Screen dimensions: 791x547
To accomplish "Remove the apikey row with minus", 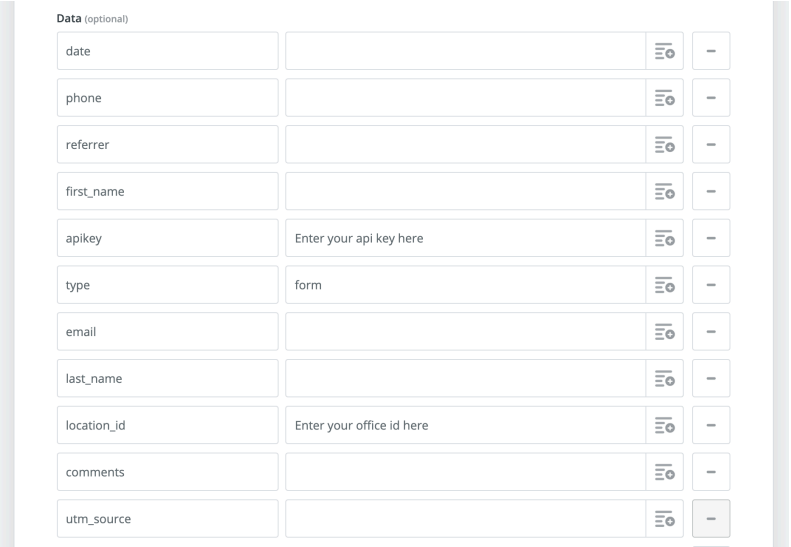I will 711,238.
